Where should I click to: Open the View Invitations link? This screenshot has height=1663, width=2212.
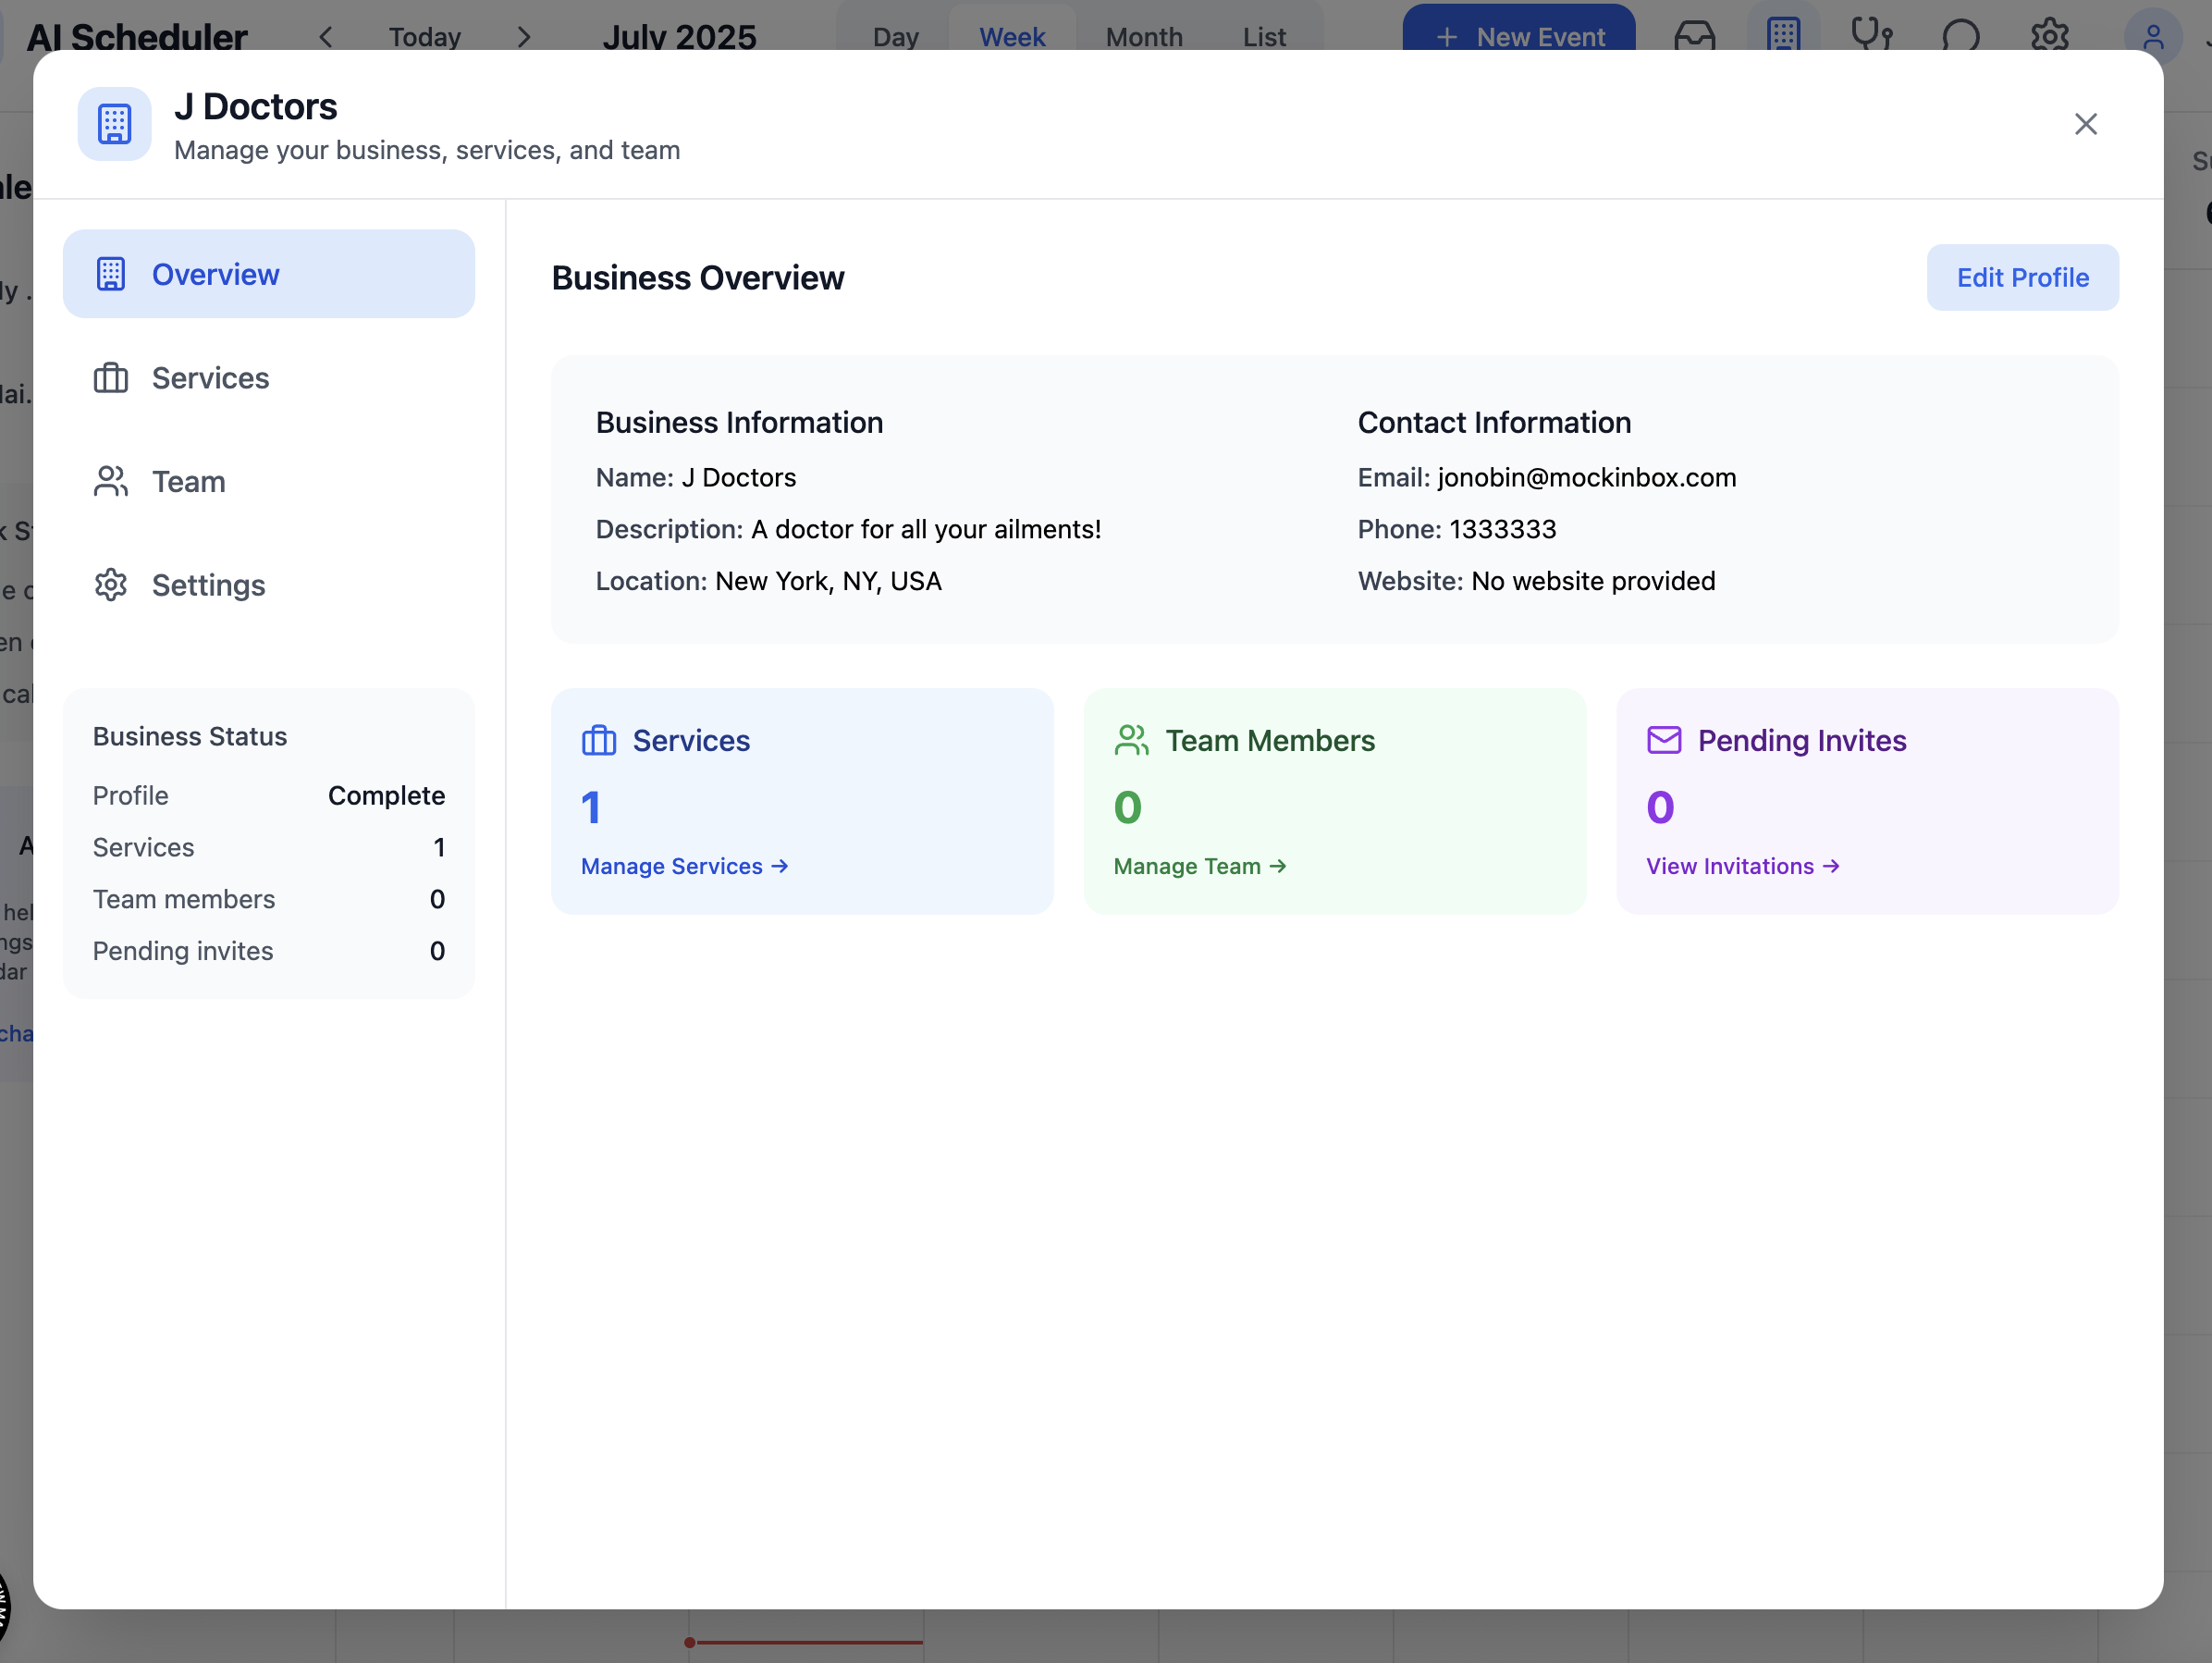click(1742, 866)
